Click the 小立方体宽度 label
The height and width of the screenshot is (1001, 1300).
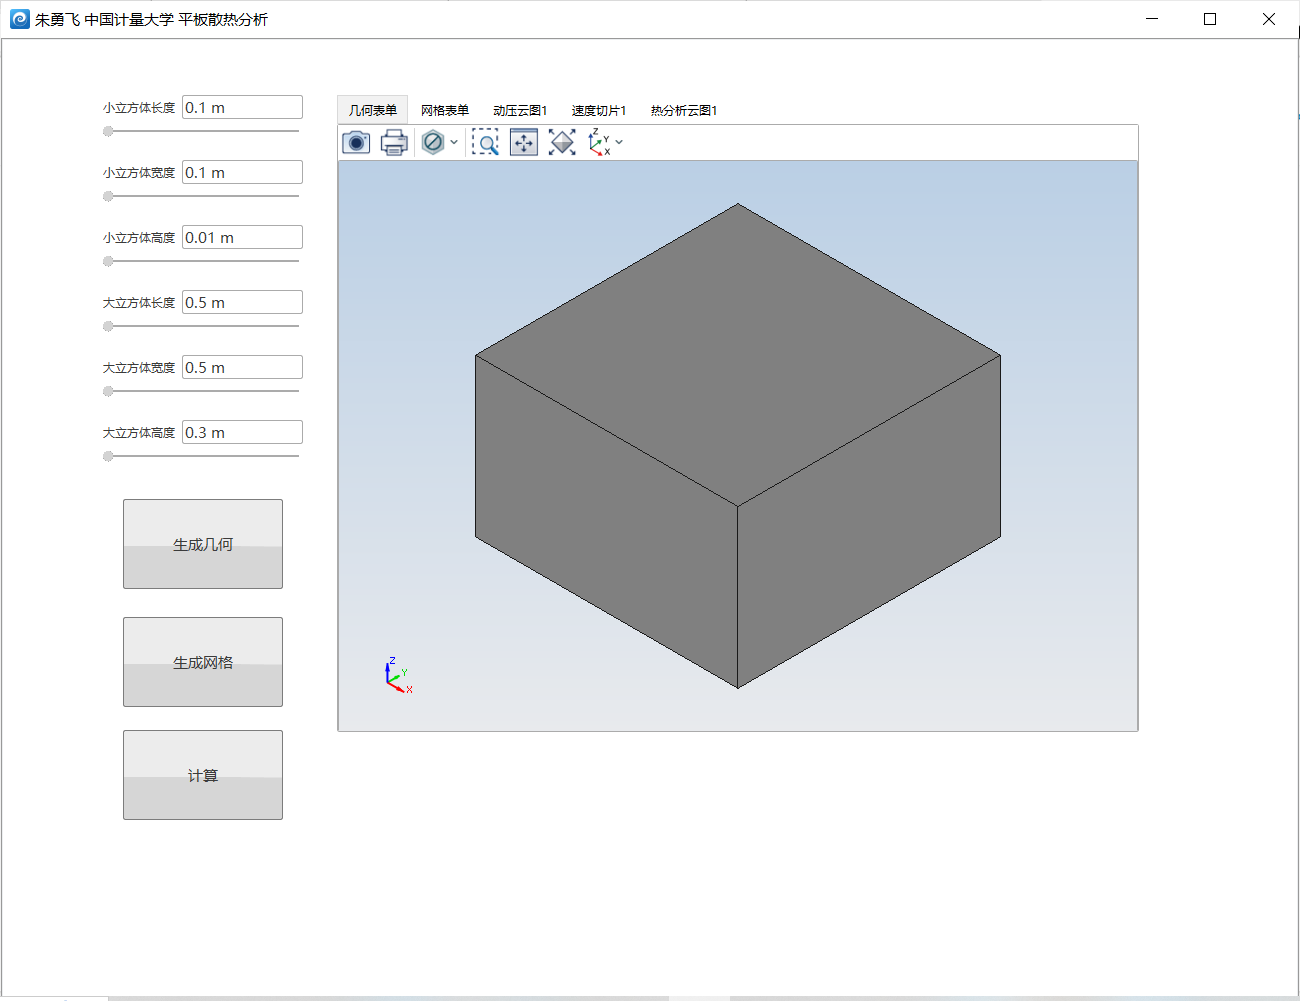(139, 173)
